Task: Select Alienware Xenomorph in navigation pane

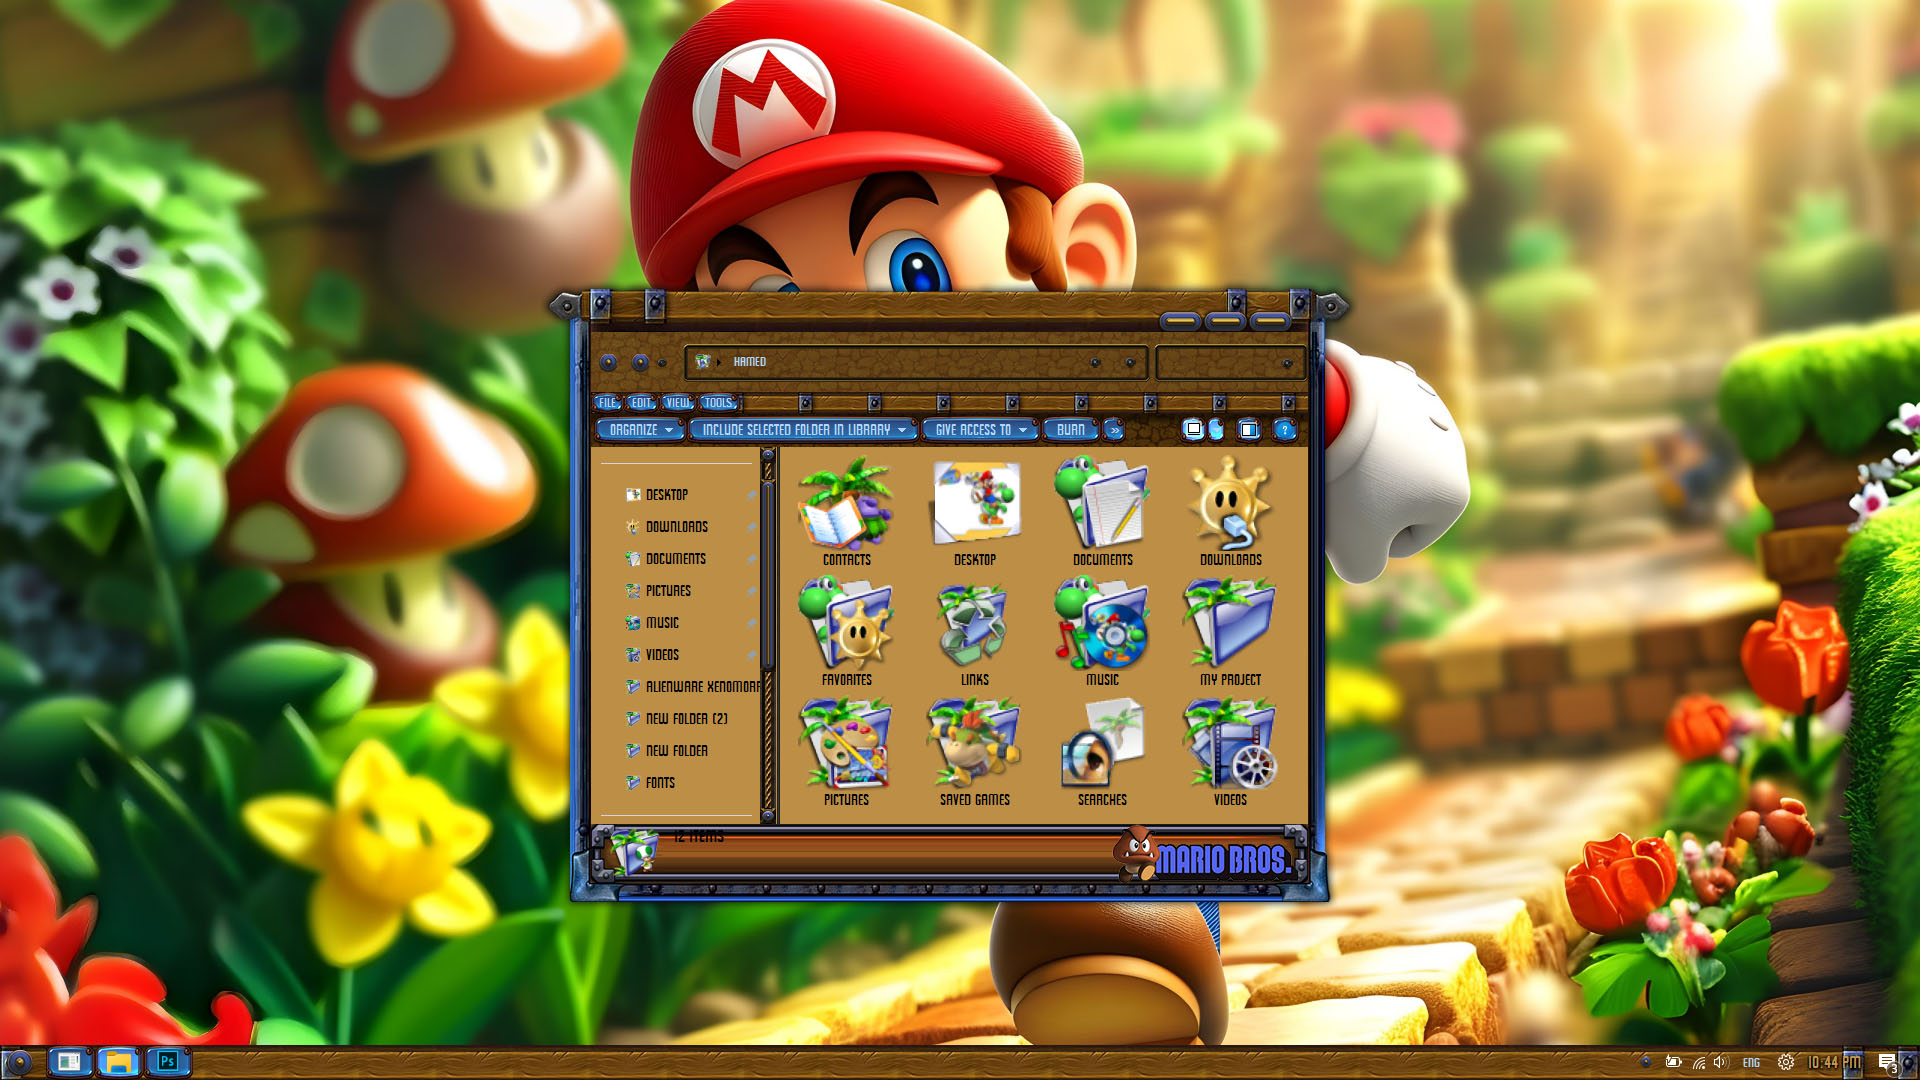Action: tap(700, 687)
